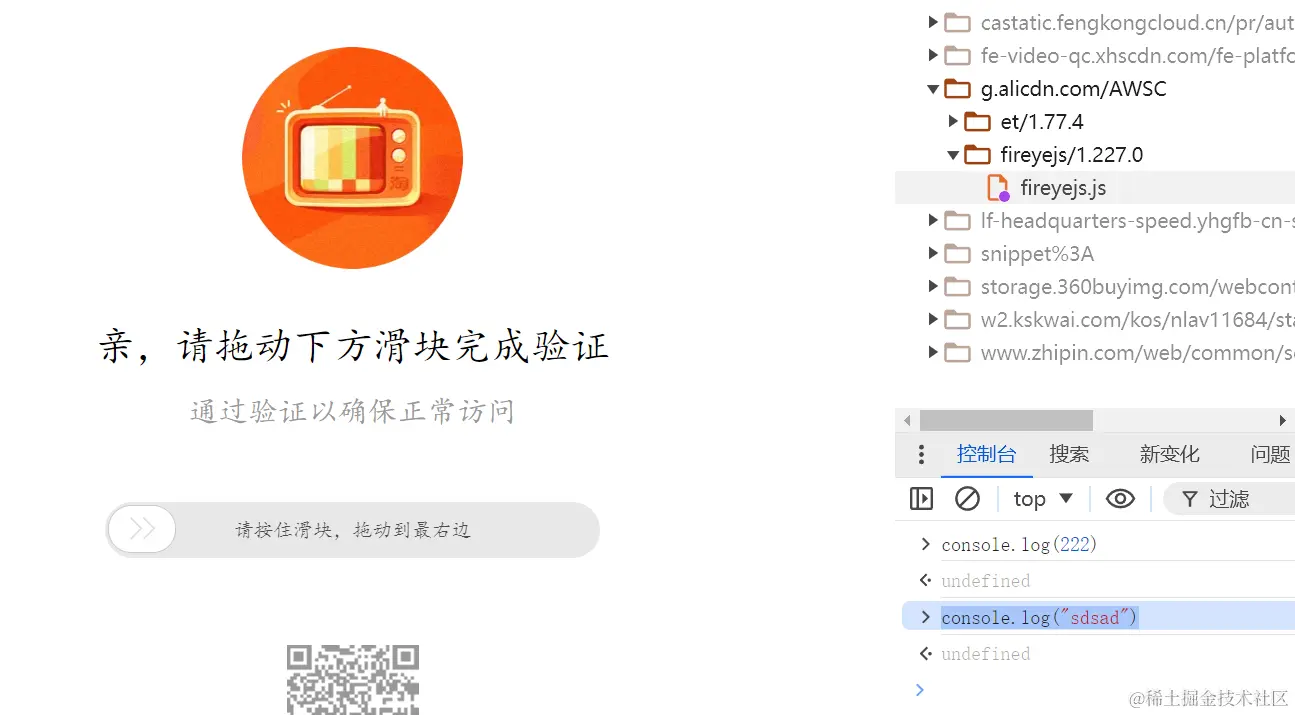1295x715 pixels.
Task: Select the g.alicdn.com/AWSC tree label
Action: click(1073, 88)
